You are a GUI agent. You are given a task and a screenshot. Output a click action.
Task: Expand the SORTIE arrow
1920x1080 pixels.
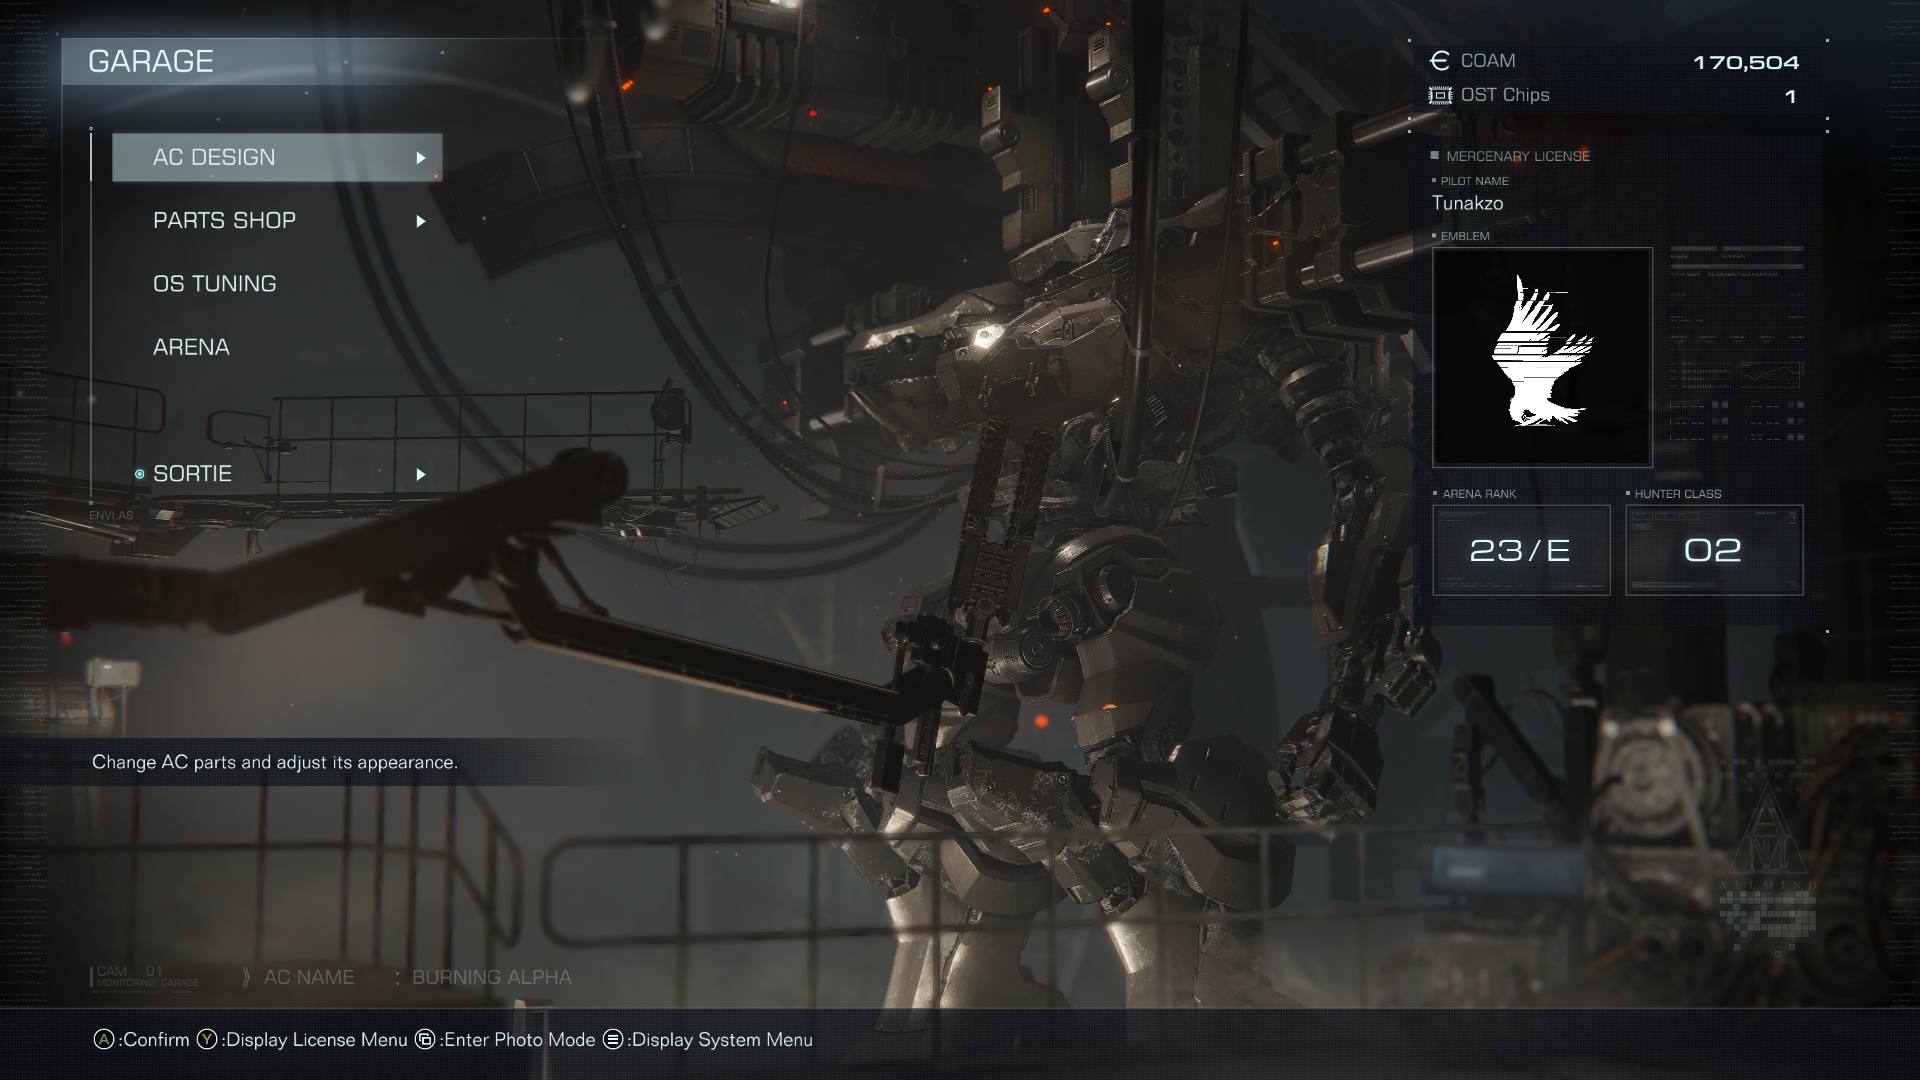pyautogui.click(x=421, y=475)
